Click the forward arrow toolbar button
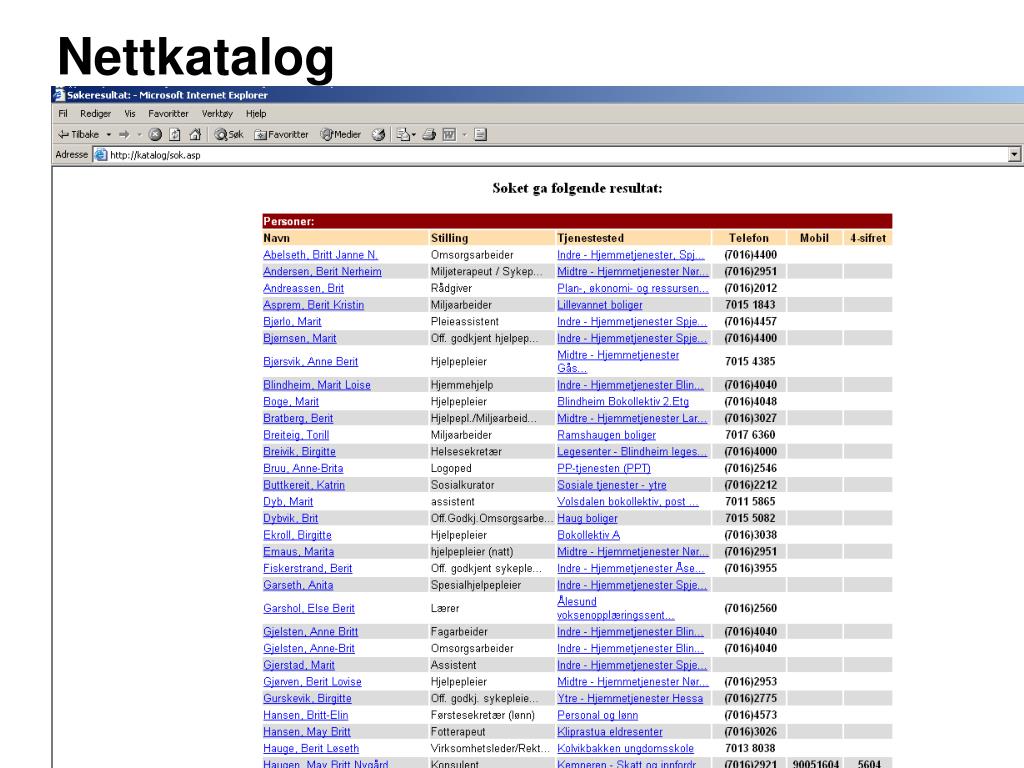1024x768 pixels. 123,135
